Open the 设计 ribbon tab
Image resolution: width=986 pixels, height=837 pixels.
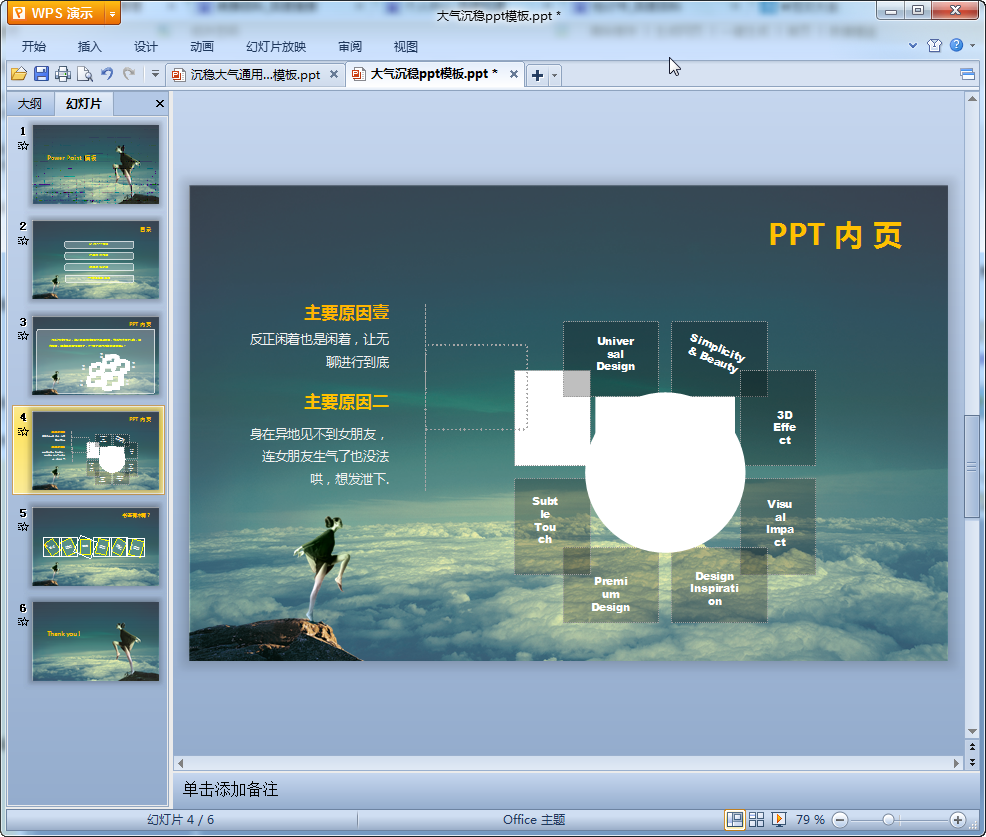pyautogui.click(x=146, y=47)
